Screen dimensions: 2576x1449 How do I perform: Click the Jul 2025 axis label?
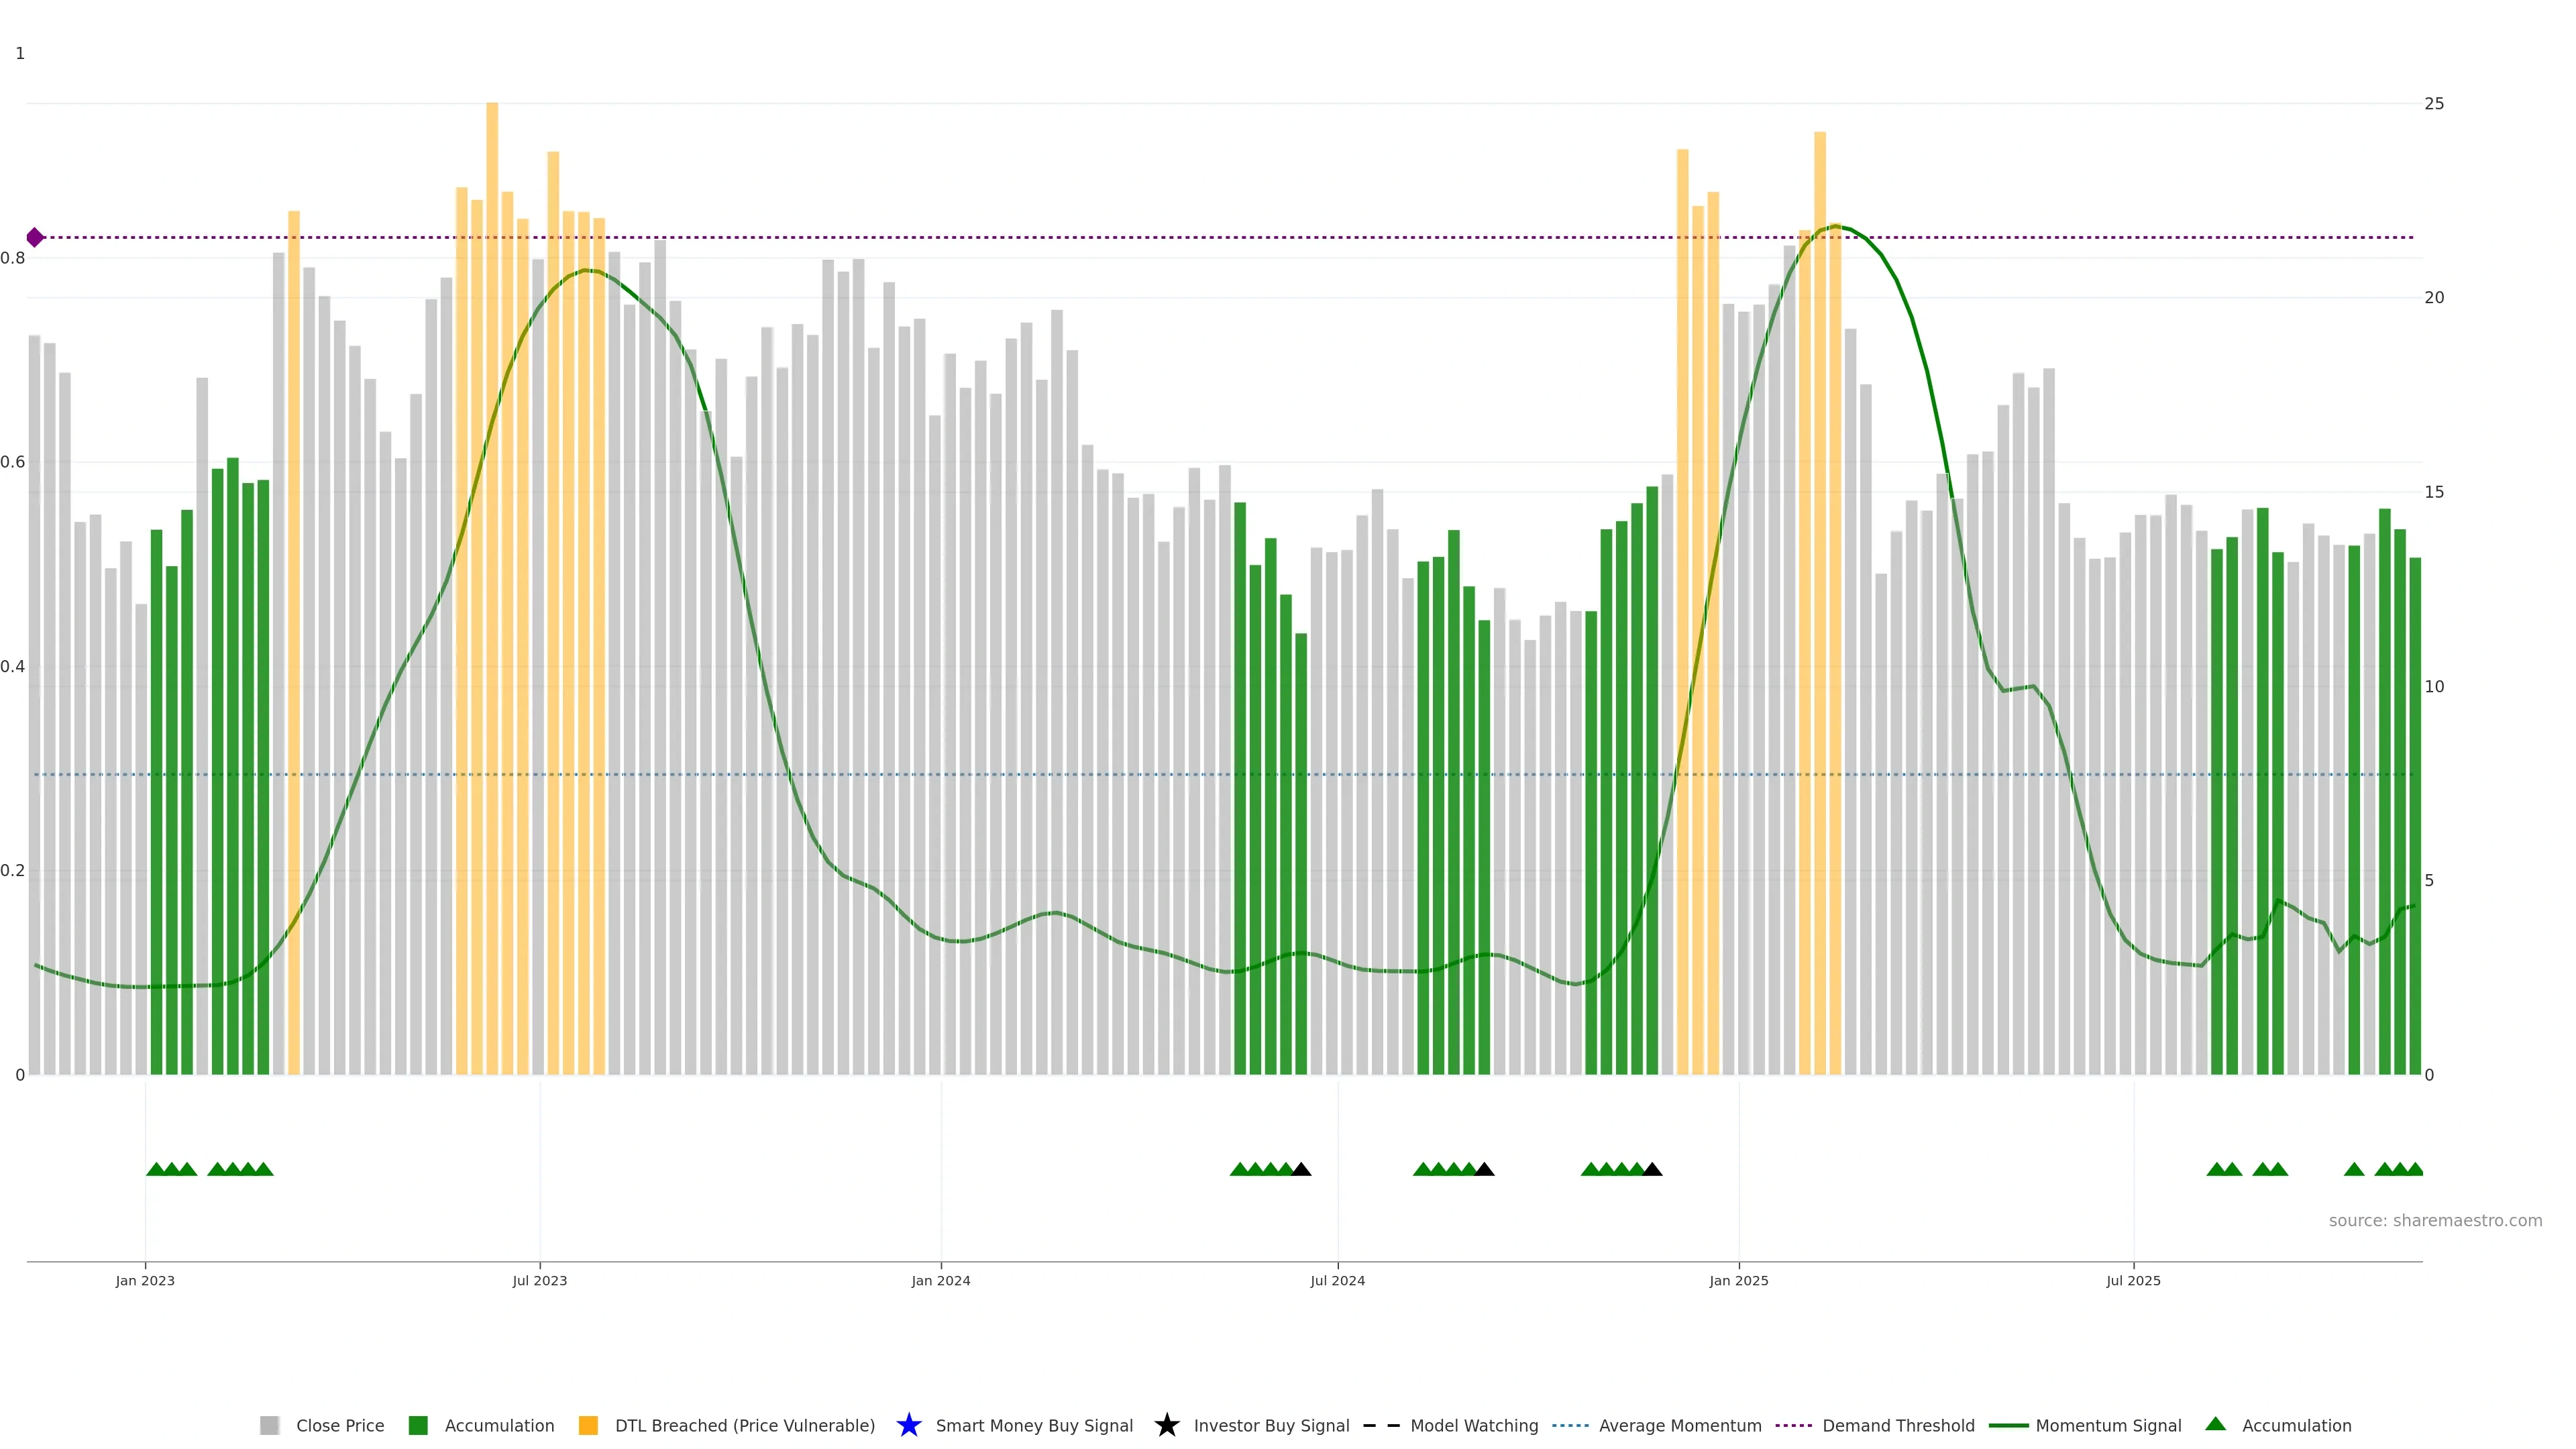point(2133,1280)
